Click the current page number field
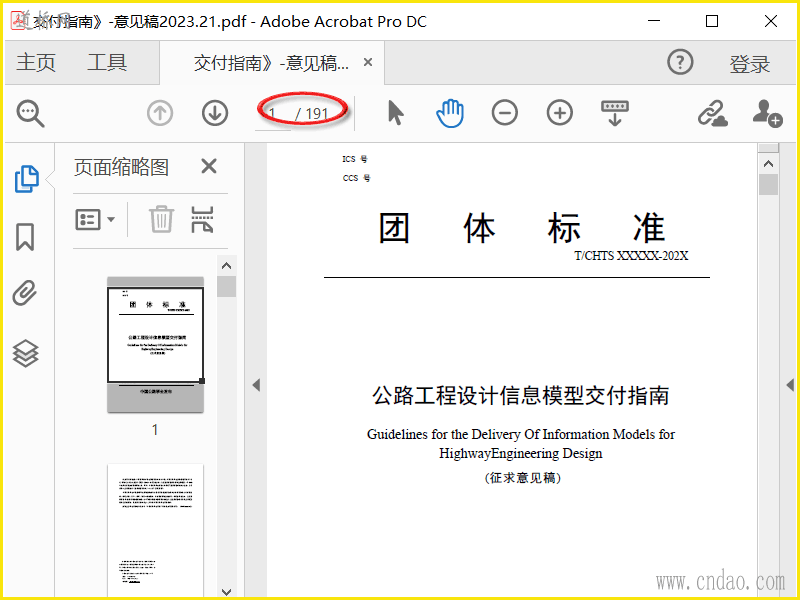This screenshot has width=800, height=600. coord(273,113)
